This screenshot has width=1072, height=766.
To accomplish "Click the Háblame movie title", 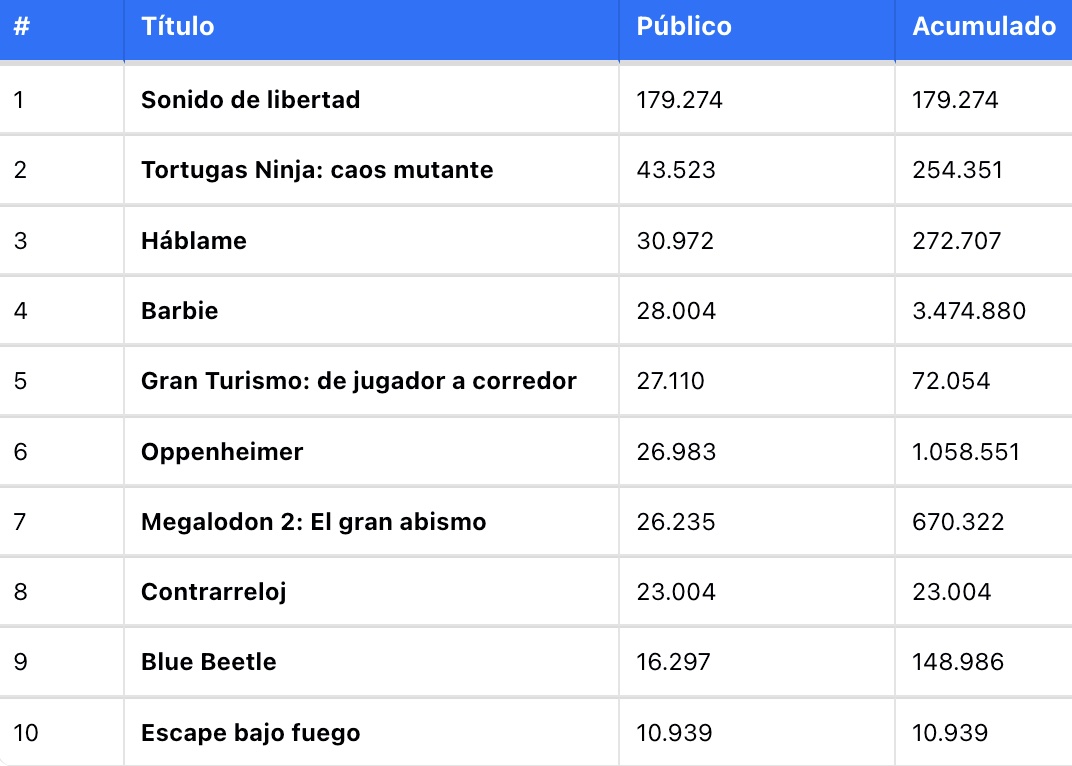I will pyautogui.click(x=193, y=241).
